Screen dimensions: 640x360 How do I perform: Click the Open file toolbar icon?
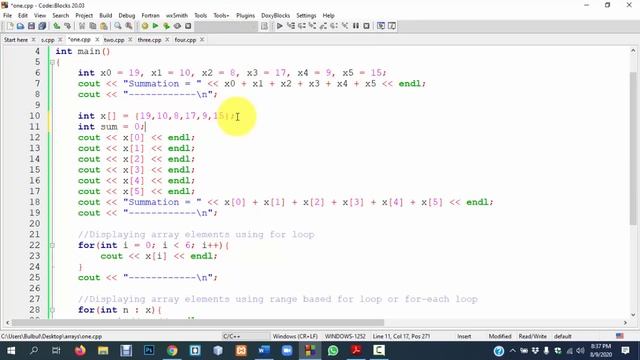[x=20, y=26]
